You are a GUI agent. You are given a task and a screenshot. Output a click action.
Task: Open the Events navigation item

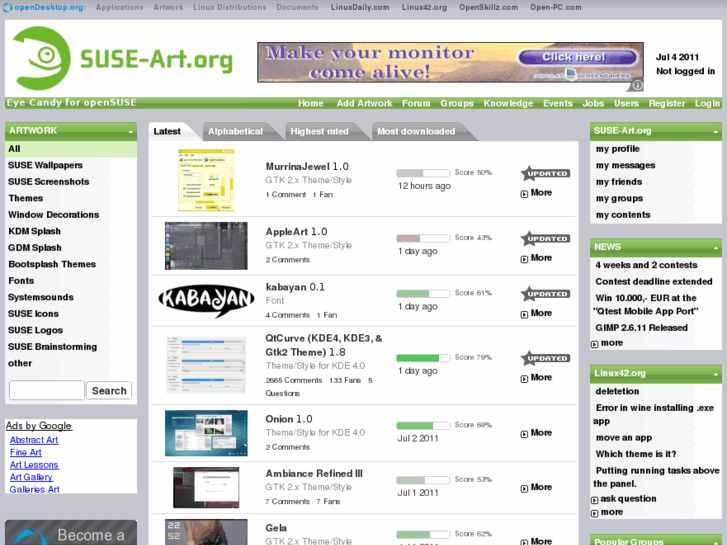(558, 103)
